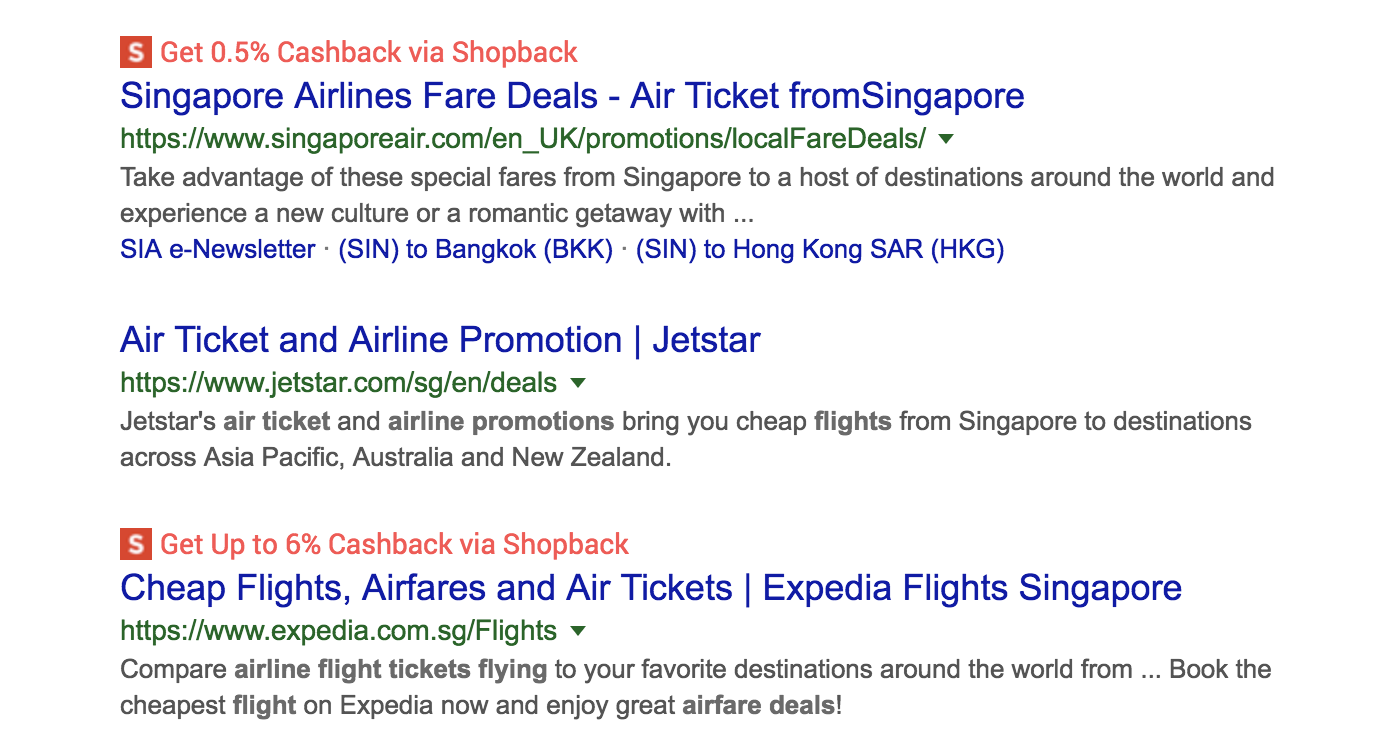Viewport: 1380px width, 748px height.
Task: Click the jetstar.com/sg/en/deals URL
Action: pos(338,382)
